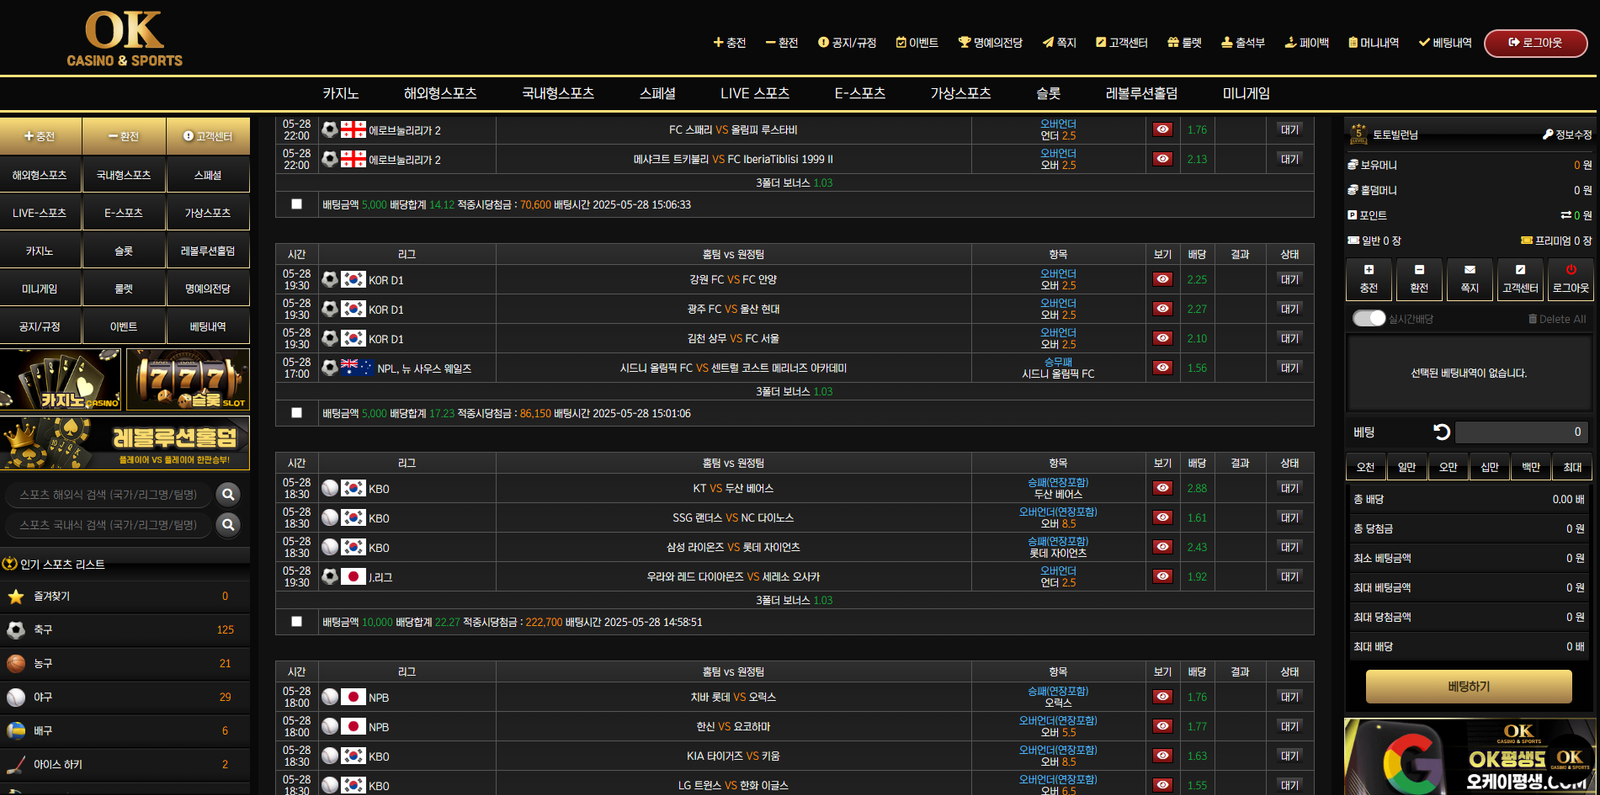Click the eye icon for KT VS 두산 베어스

[x=1162, y=488]
